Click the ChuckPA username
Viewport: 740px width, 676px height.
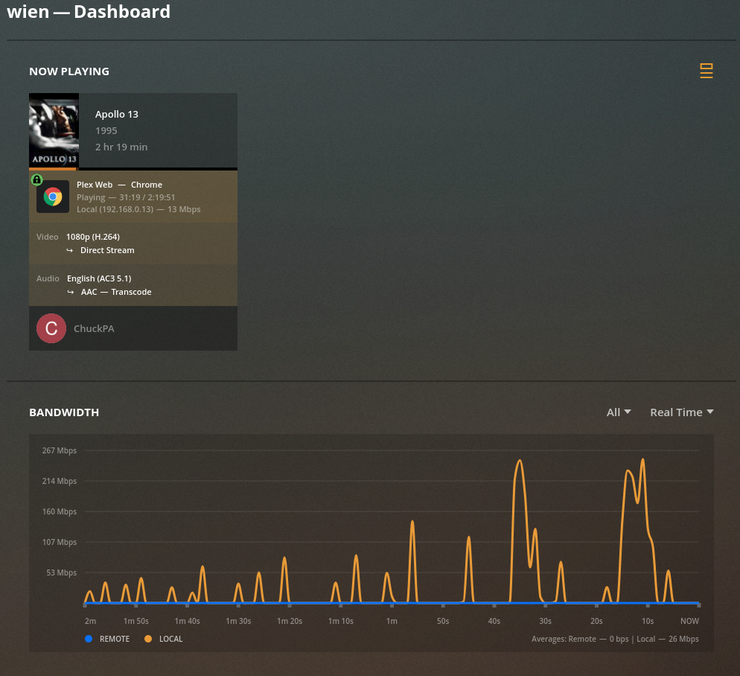click(x=94, y=329)
